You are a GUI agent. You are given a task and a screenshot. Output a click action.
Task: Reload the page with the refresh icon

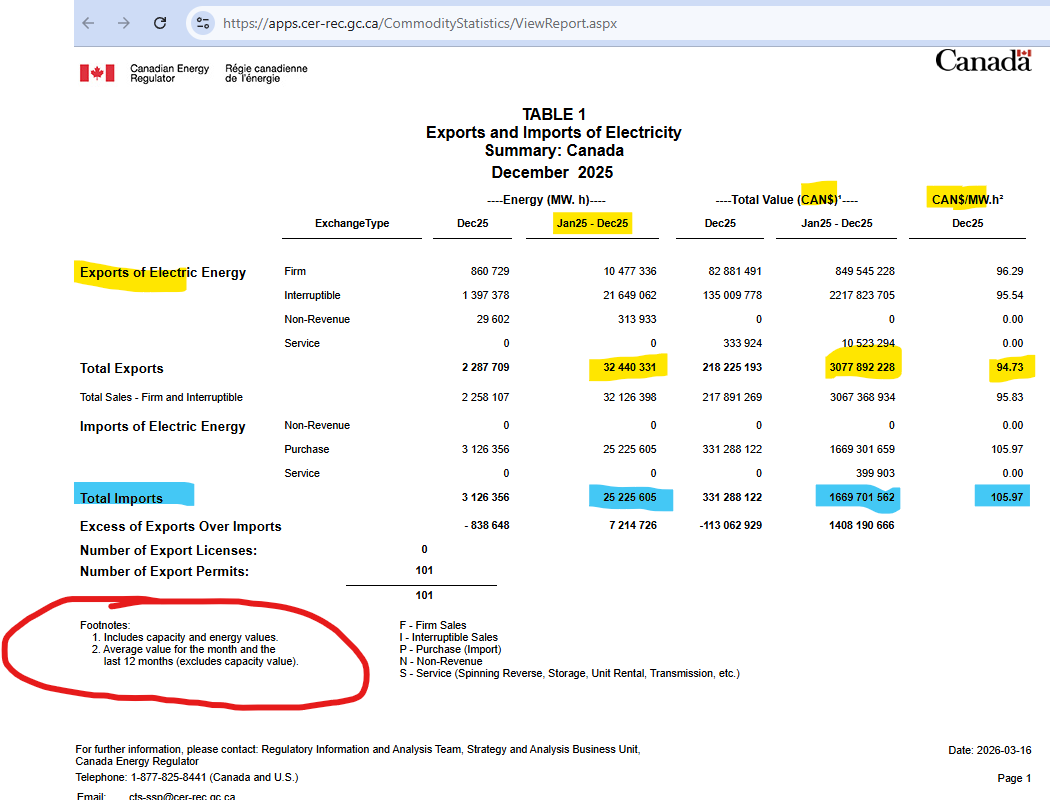[x=160, y=23]
